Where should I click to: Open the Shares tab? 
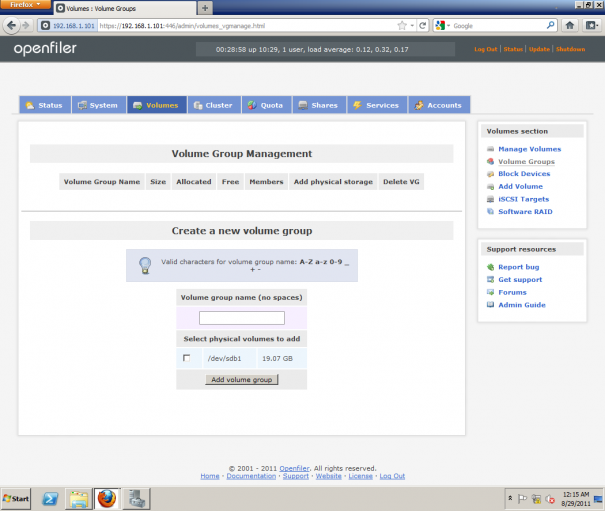click(319, 105)
